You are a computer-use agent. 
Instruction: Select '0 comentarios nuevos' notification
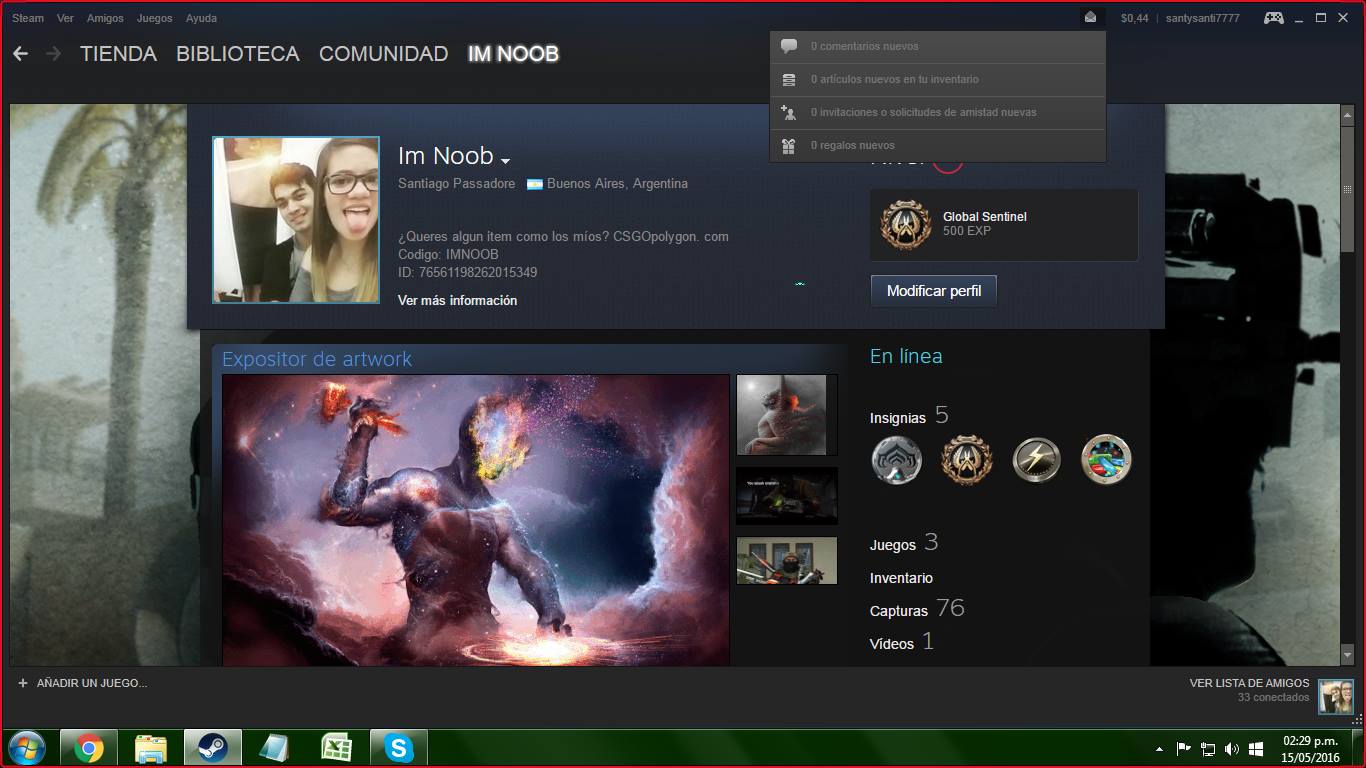click(938, 46)
